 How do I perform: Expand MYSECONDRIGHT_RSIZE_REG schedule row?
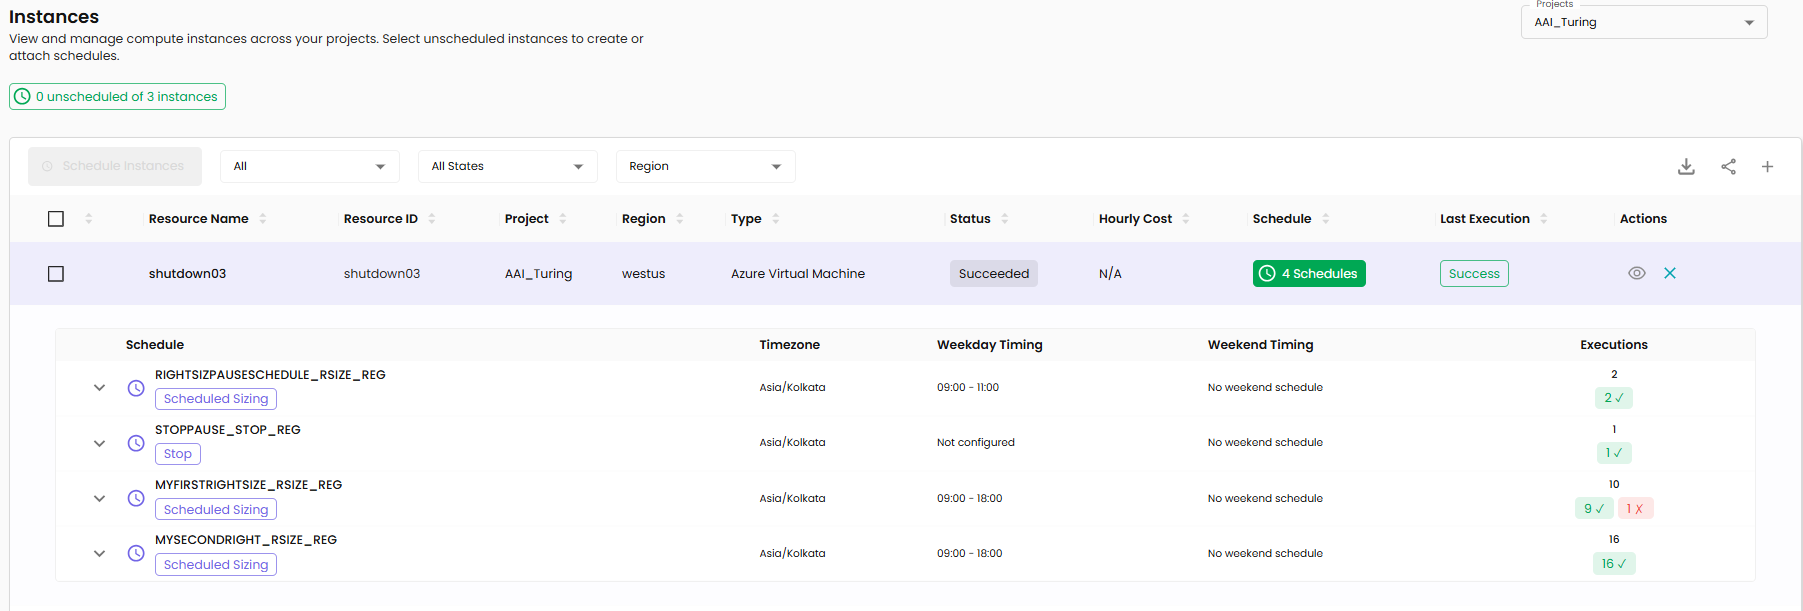[99, 553]
